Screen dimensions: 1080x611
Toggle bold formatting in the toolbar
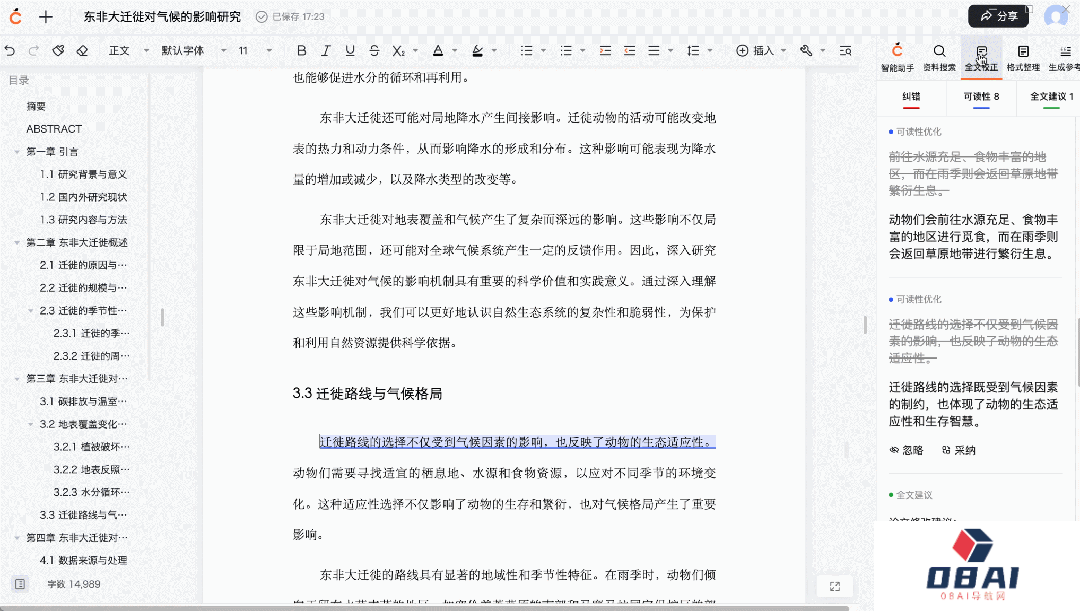click(x=301, y=51)
